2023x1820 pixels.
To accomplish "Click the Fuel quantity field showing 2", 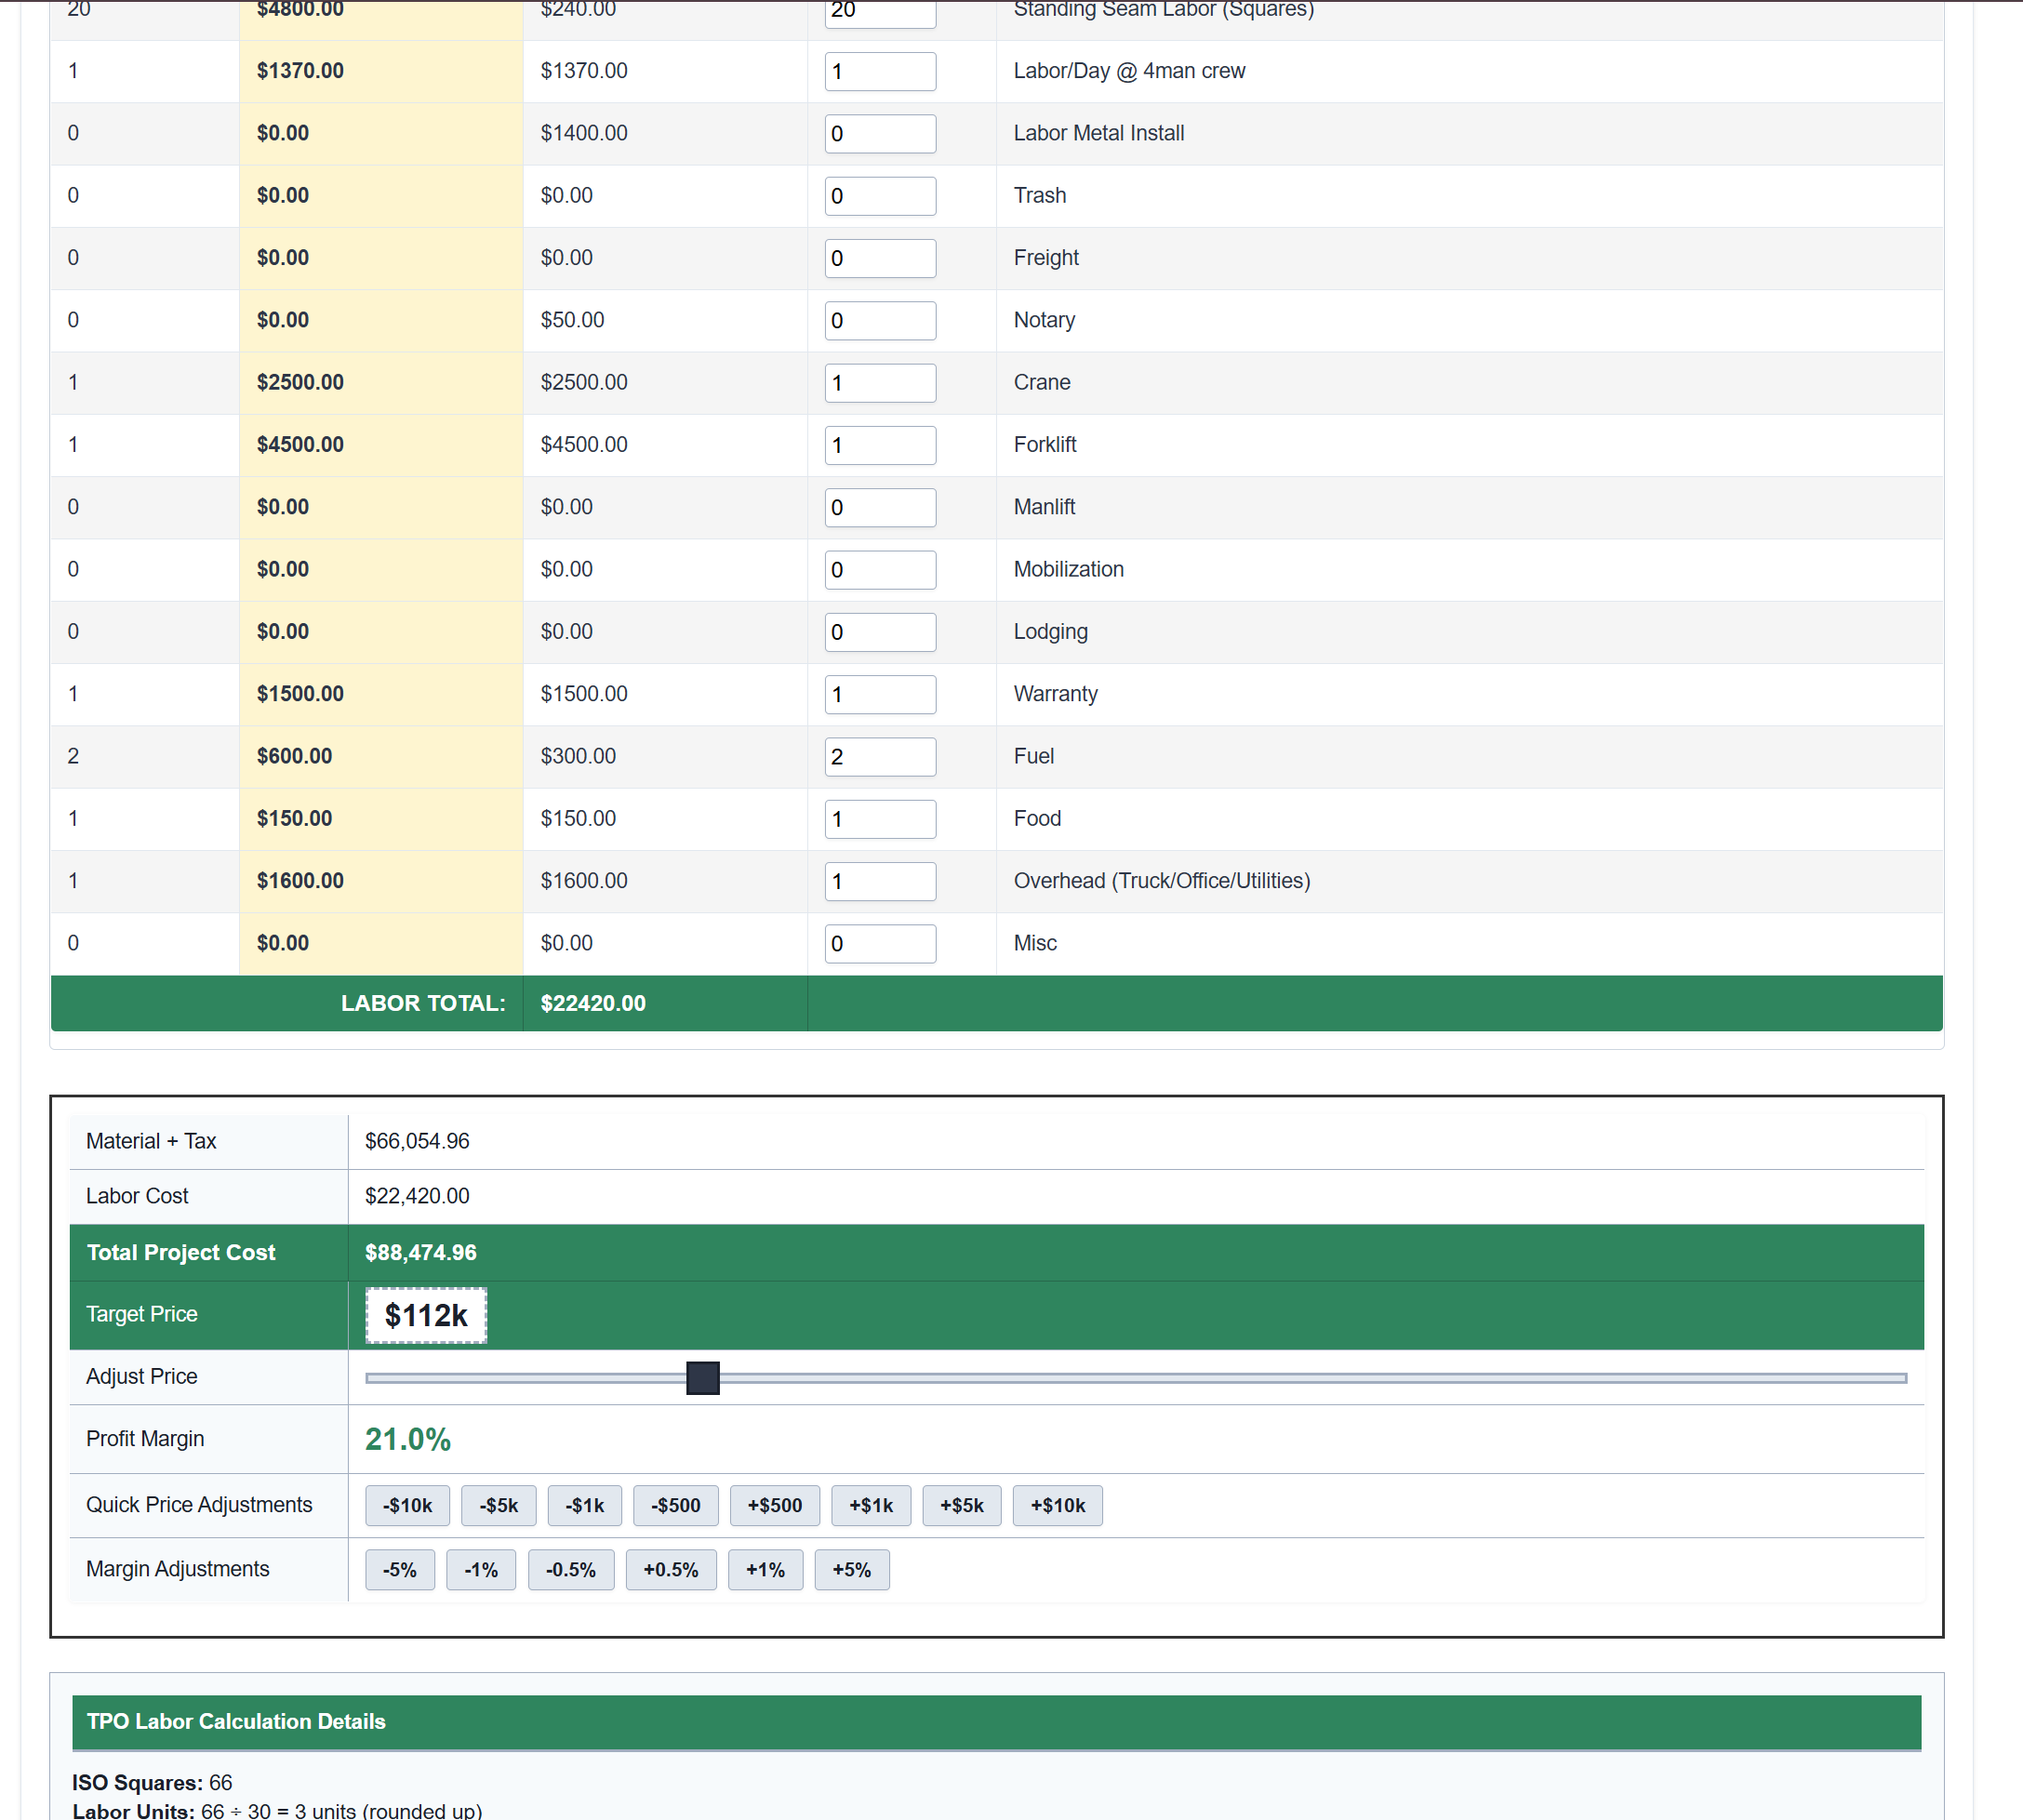I will pyautogui.click(x=879, y=757).
